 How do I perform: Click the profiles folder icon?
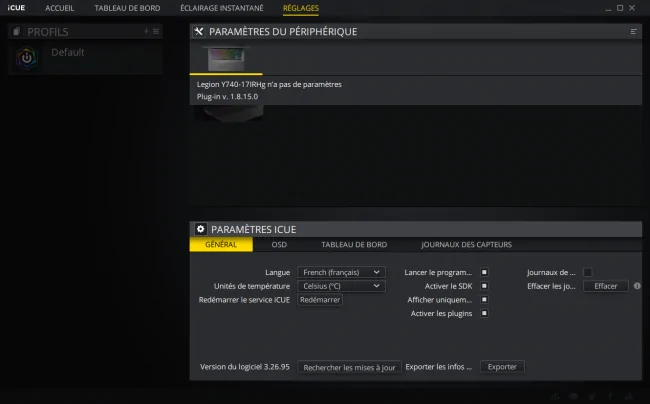tap(17, 31)
